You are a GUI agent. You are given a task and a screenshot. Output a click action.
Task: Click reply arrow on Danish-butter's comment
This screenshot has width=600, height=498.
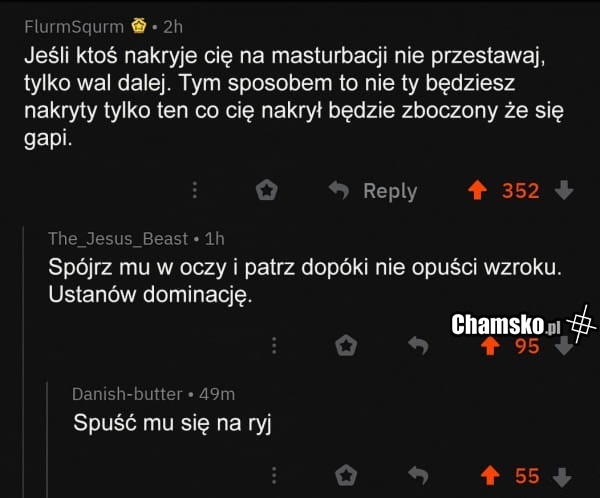click(419, 475)
